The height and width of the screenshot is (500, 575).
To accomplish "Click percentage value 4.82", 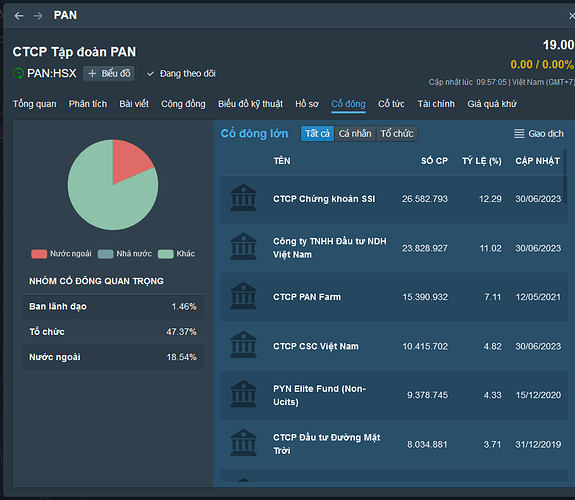I will tap(492, 346).
